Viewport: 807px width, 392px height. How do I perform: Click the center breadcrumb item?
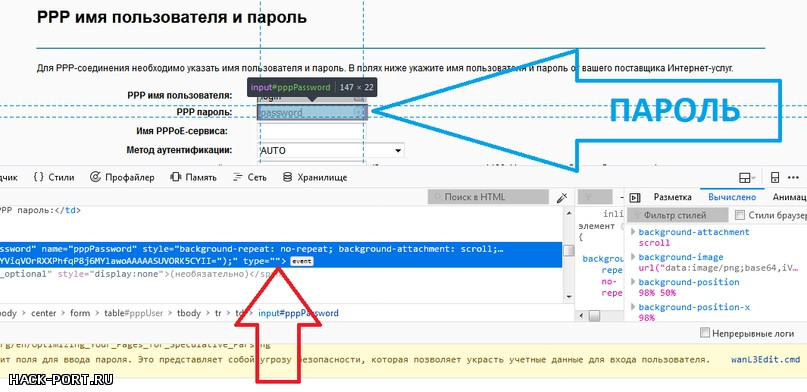click(43, 313)
